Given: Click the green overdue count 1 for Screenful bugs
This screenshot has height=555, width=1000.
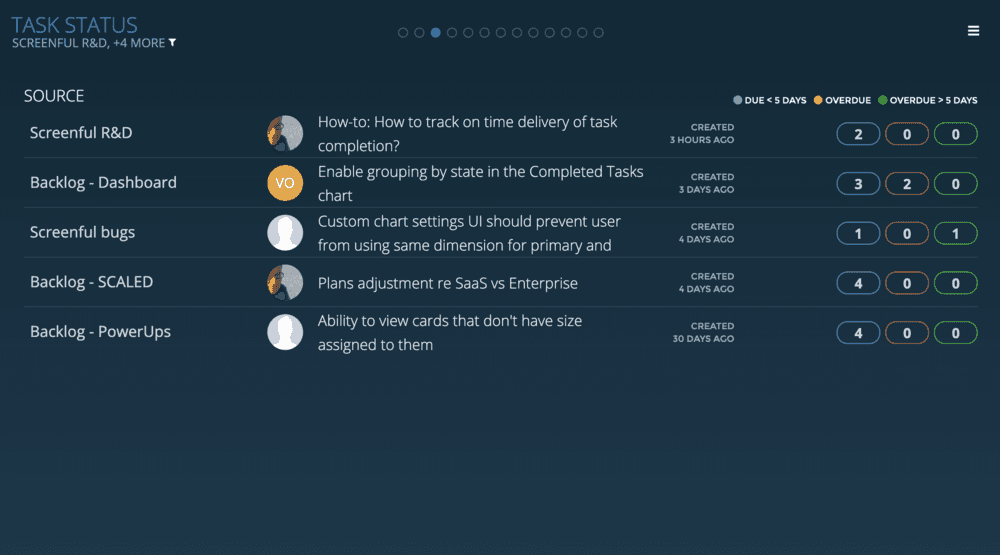Looking at the screenshot, I should click(955, 233).
